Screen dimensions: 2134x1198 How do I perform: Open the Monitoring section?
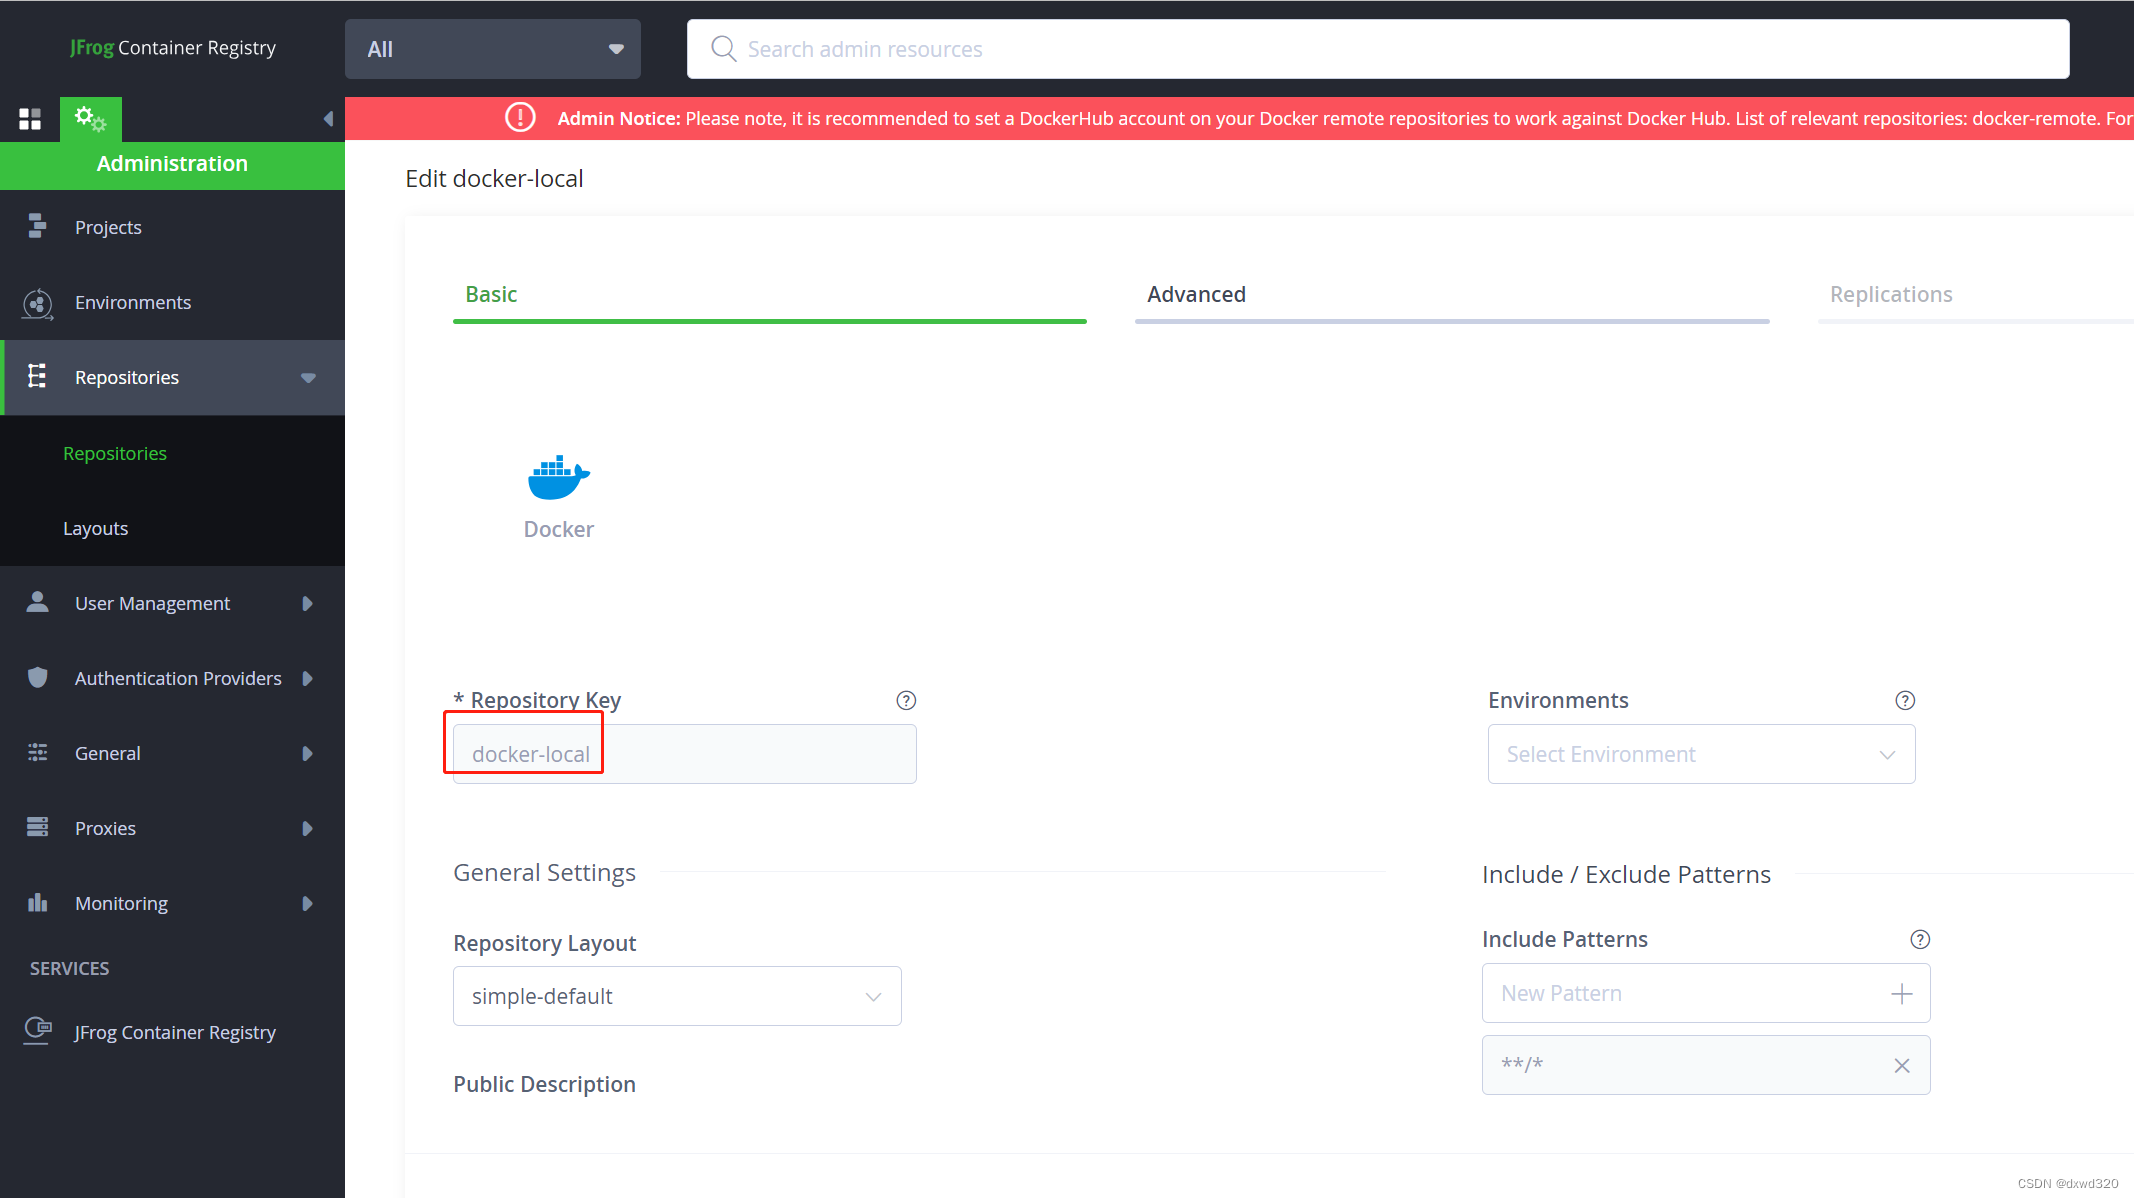121,903
